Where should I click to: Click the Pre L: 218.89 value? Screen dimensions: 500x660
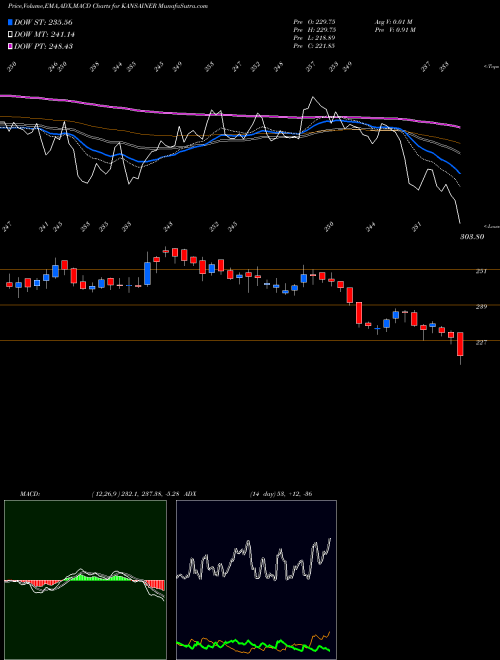pyautogui.click(x=314, y=38)
